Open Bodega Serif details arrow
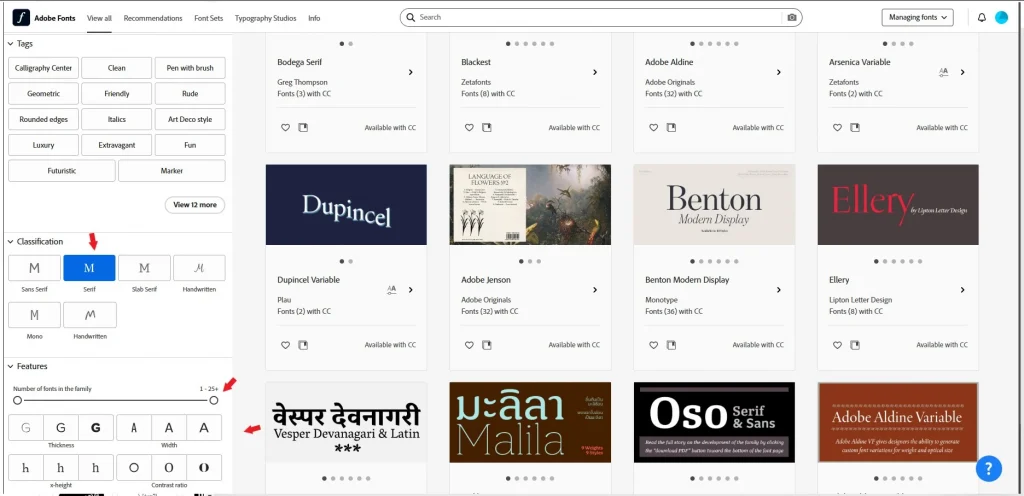This screenshot has width=1024, height=496. 411,72
